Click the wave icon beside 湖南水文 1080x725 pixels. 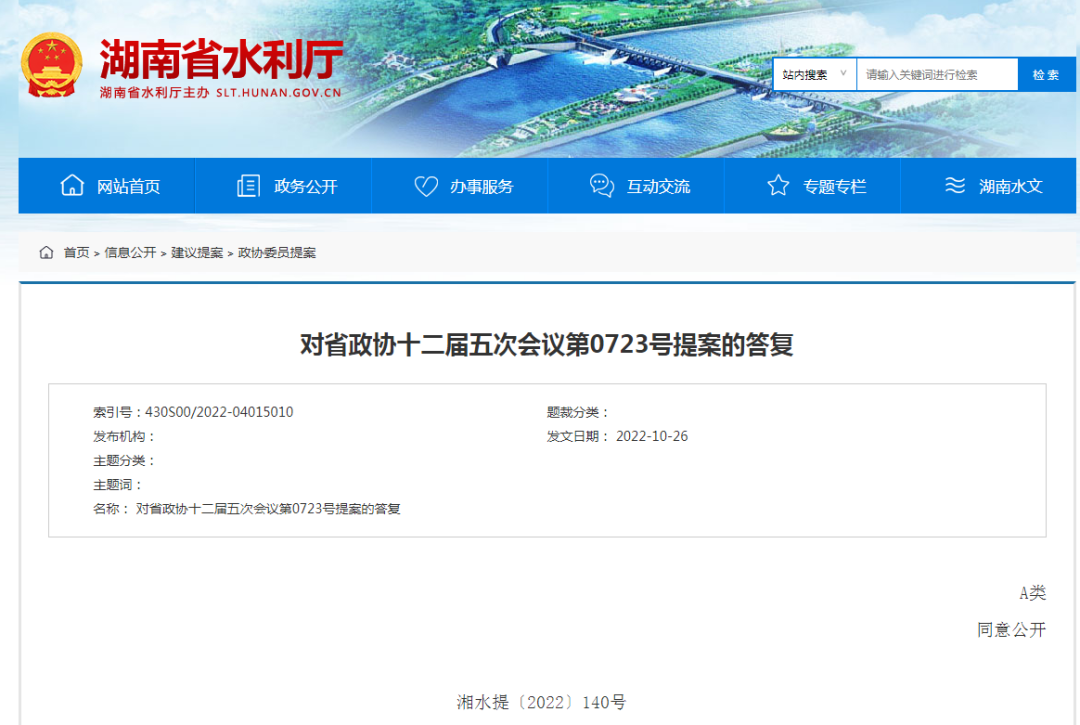pos(955,186)
